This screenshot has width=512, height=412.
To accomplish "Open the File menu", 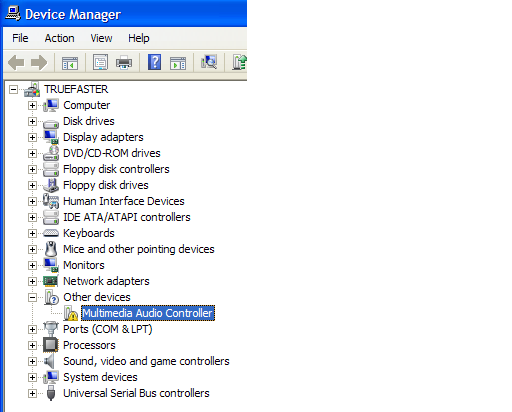I will click(x=20, y=38).
